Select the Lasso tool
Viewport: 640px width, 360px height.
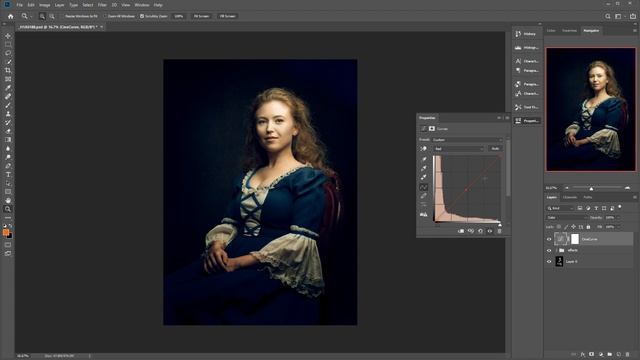tap(8, 53)
